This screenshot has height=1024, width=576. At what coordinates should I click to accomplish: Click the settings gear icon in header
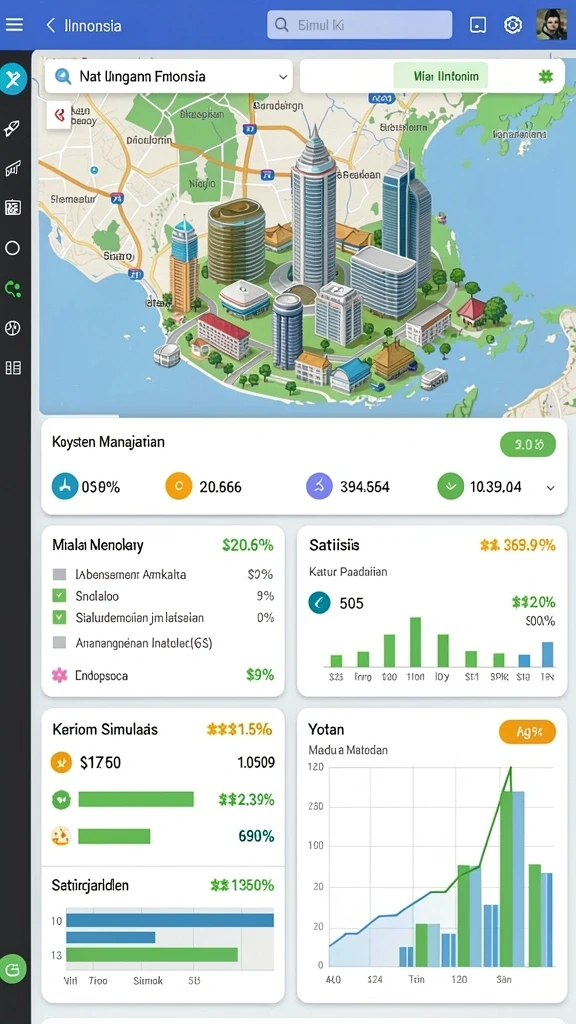tap(513, 25)
